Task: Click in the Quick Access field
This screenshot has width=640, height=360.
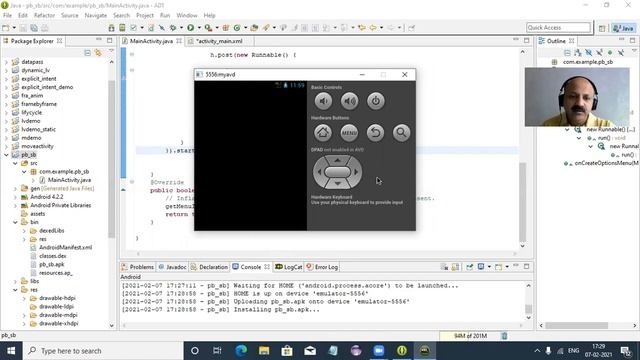Action: pos(558,27)
